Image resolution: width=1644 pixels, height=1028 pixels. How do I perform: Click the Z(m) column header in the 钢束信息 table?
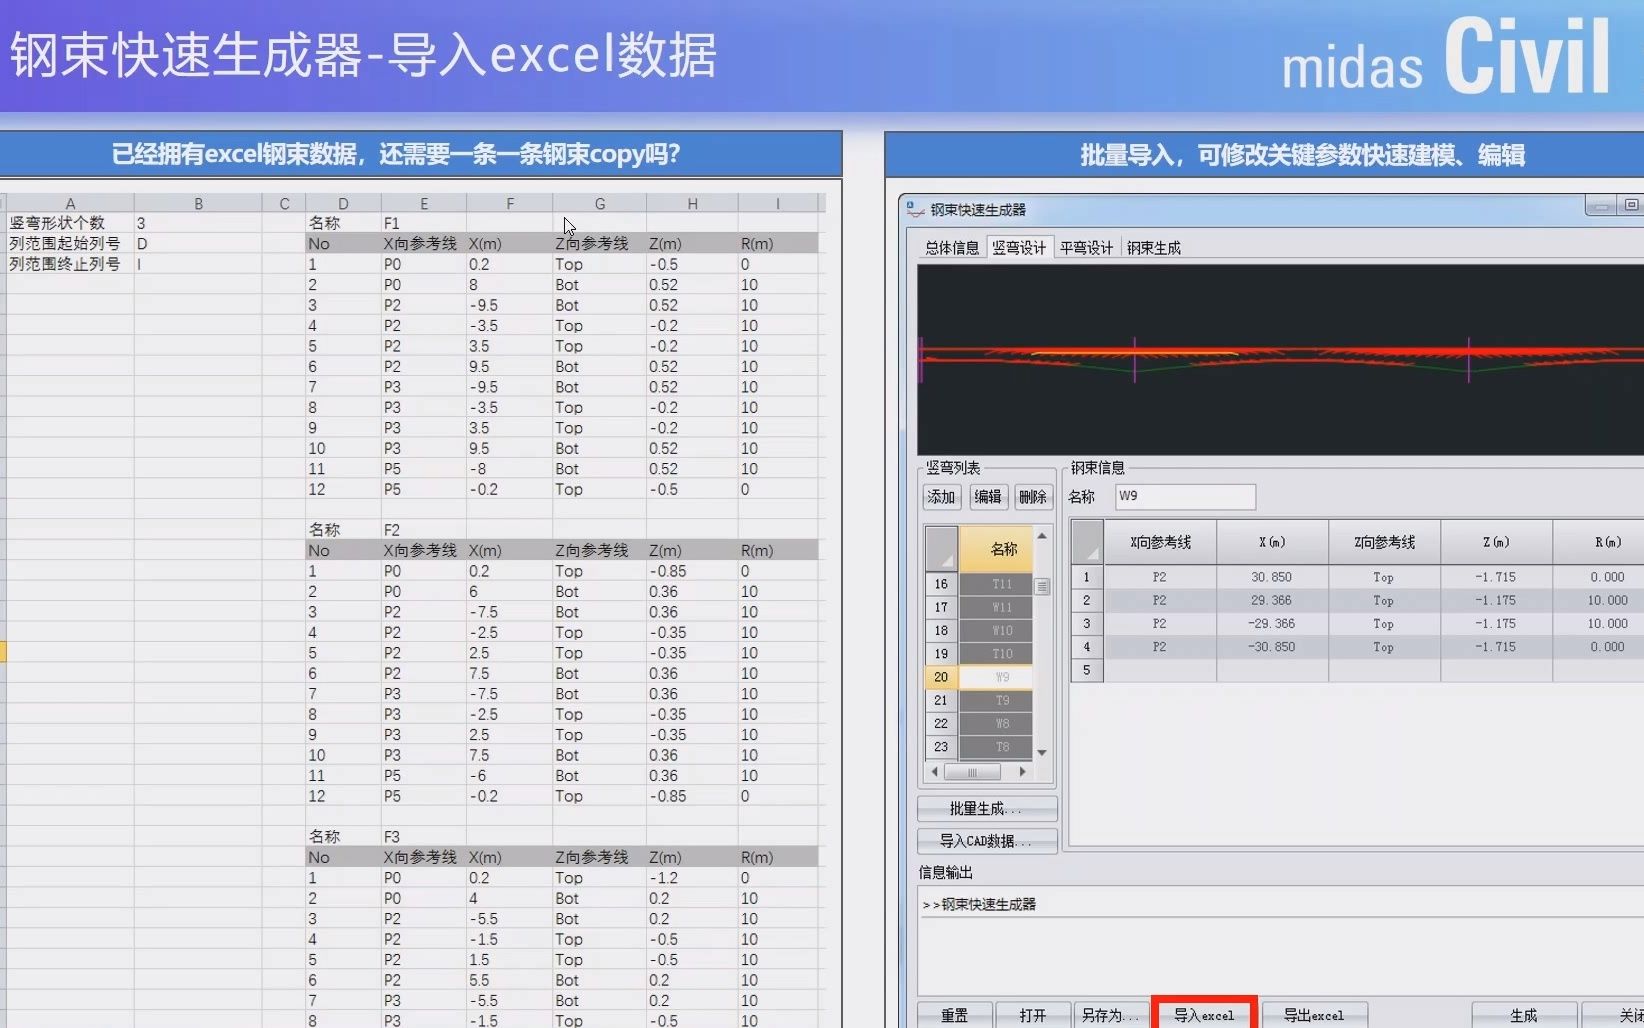[x=1496, y=542]
